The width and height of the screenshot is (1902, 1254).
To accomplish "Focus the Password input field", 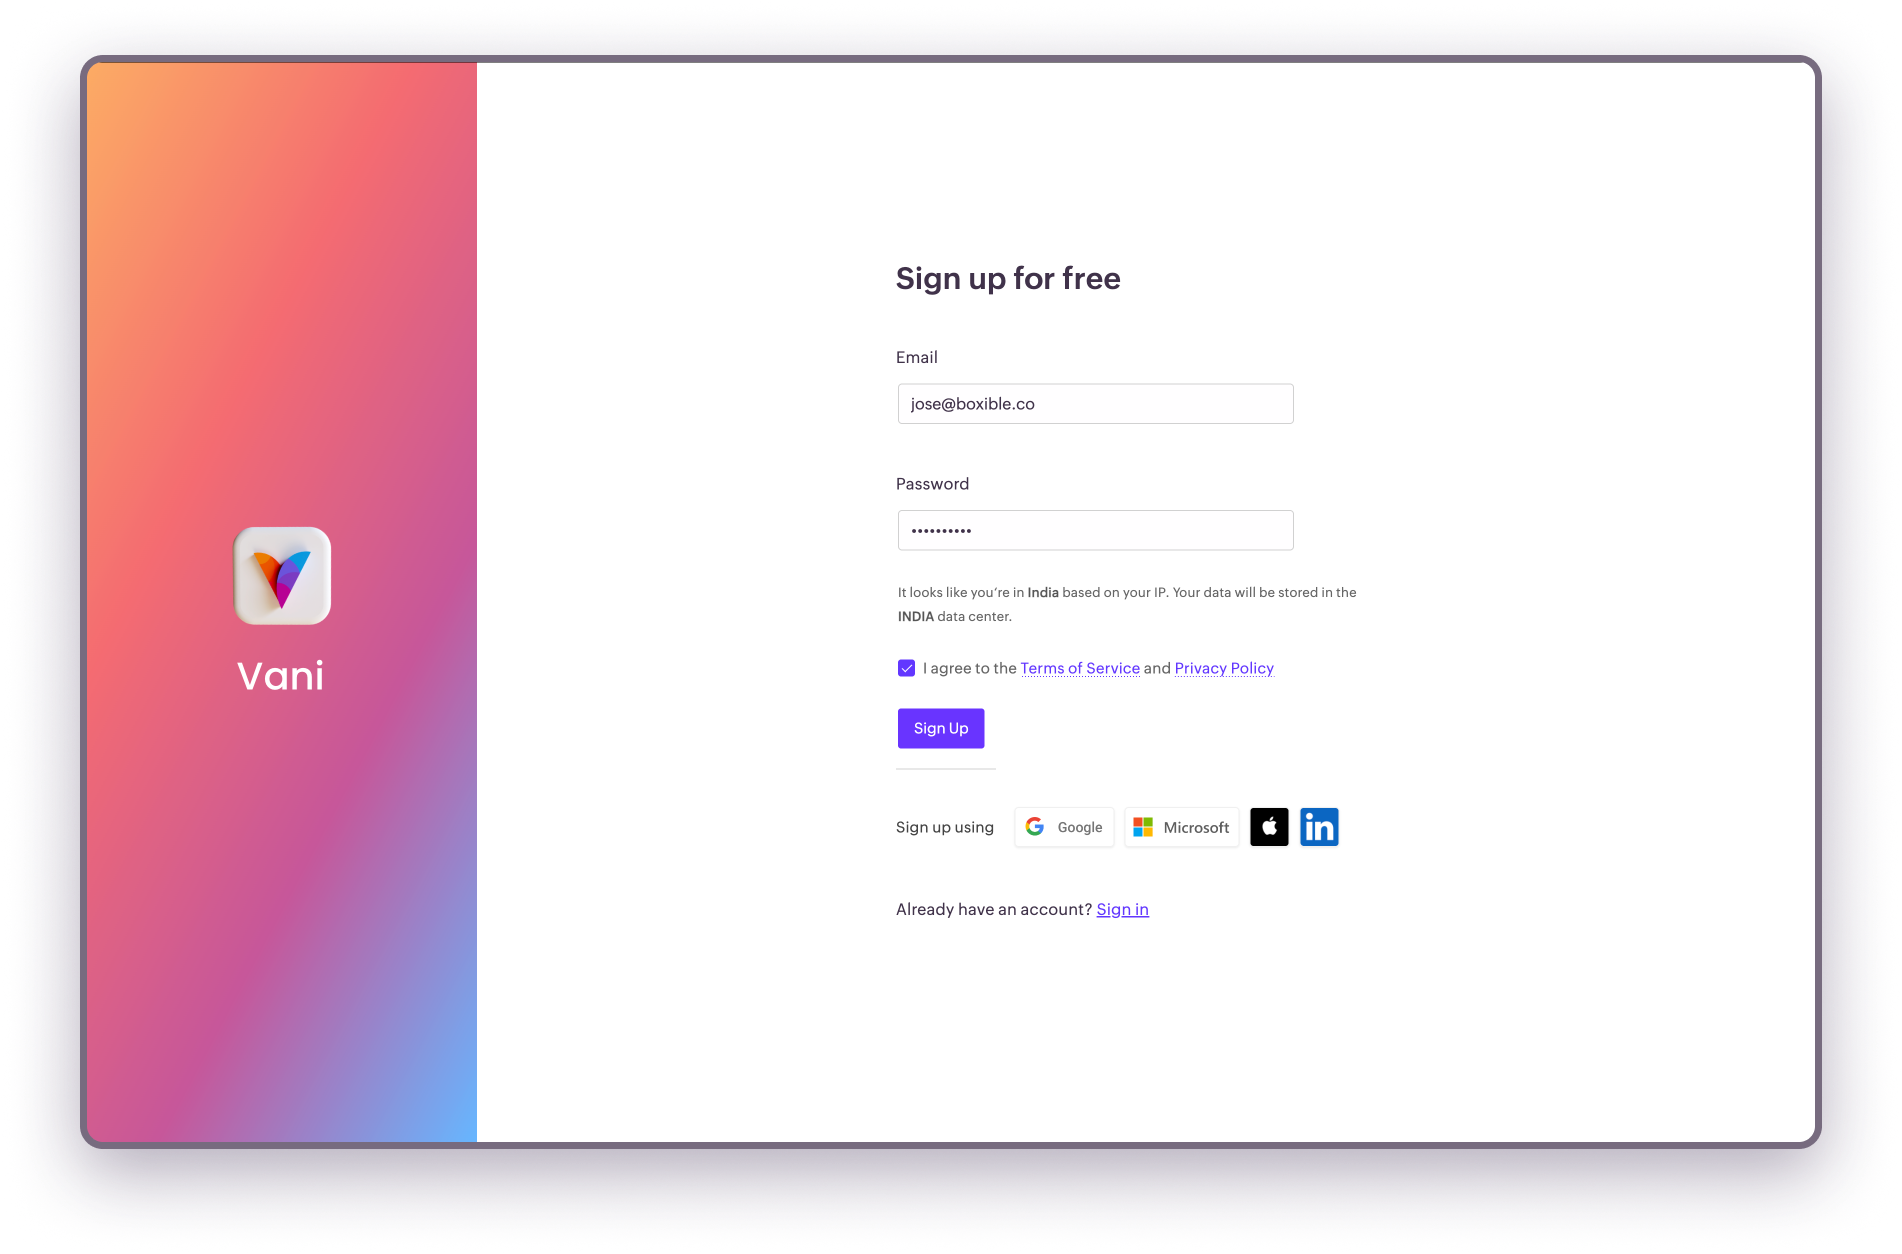I will [1095, 530].
